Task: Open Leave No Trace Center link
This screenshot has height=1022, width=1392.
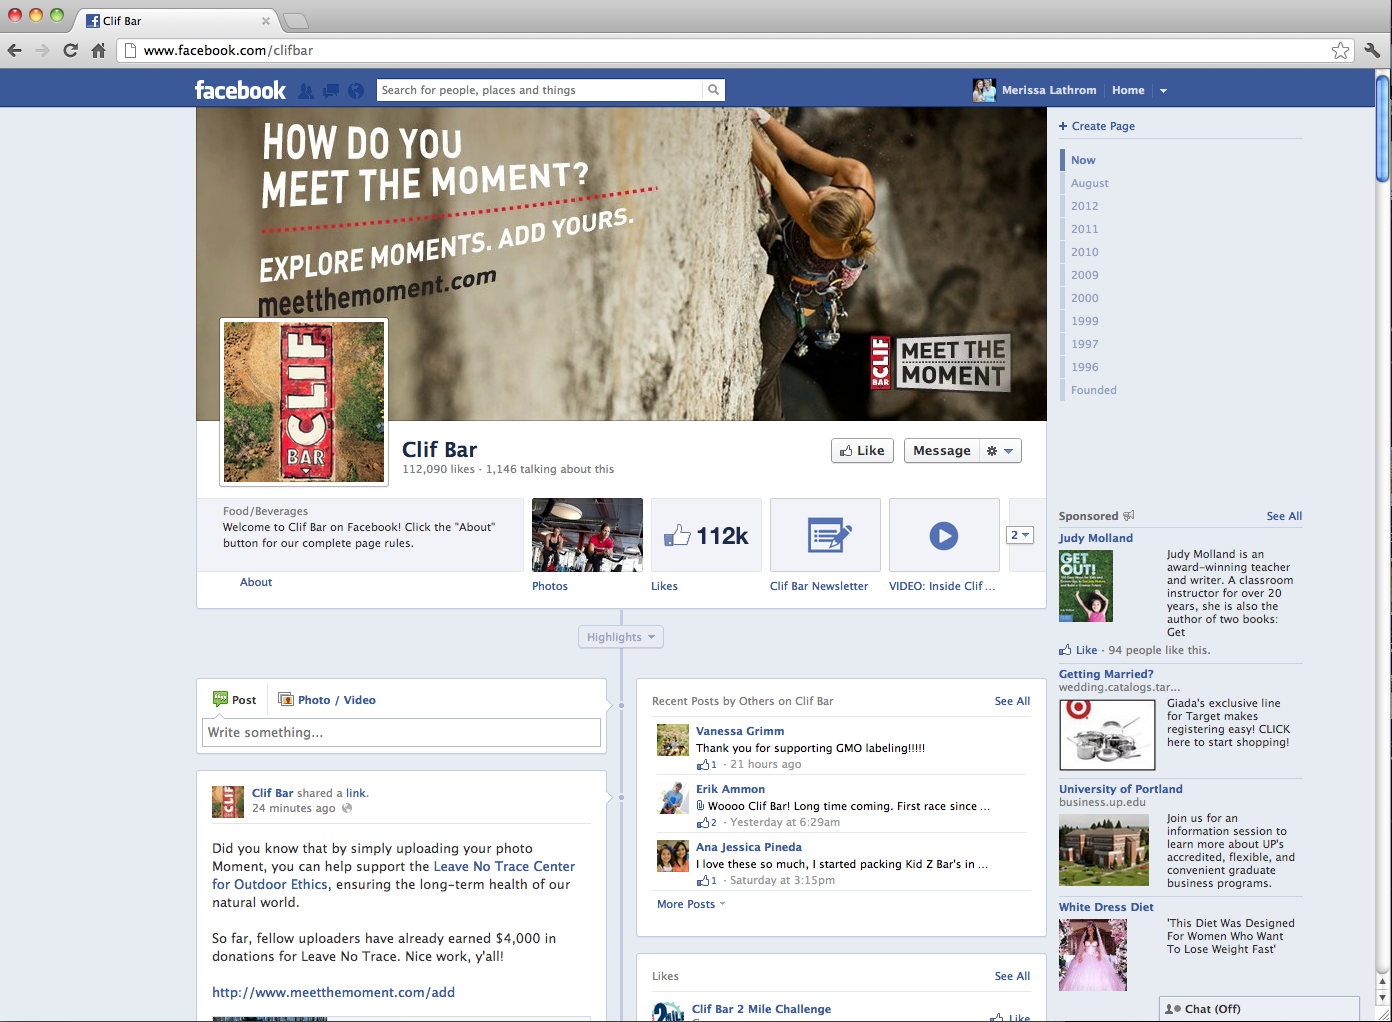Action: point(504,866)
